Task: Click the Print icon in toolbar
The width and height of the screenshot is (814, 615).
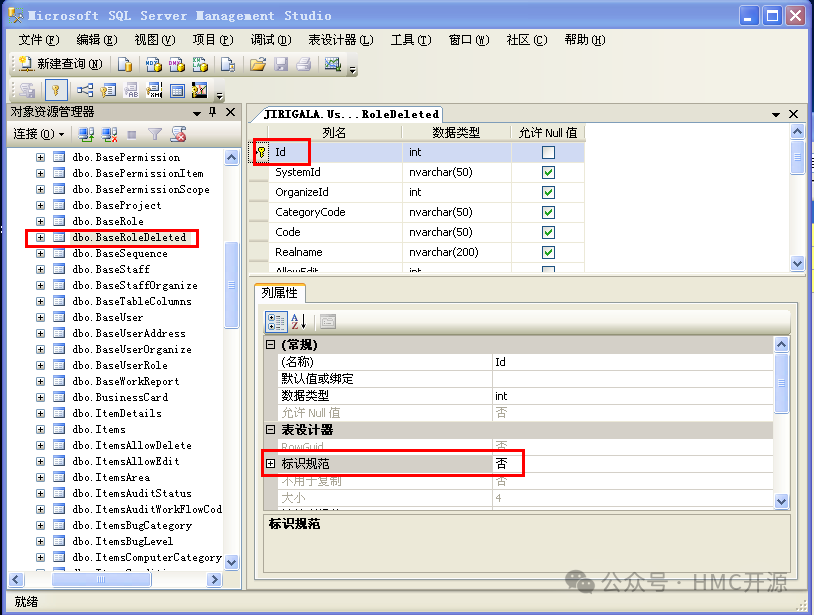Action: 304,64
